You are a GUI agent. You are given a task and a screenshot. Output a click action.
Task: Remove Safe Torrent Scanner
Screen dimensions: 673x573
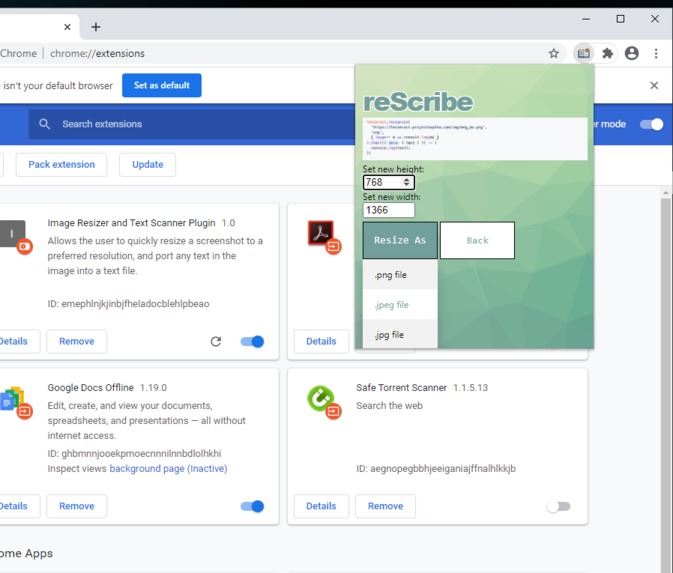point(385,506)
